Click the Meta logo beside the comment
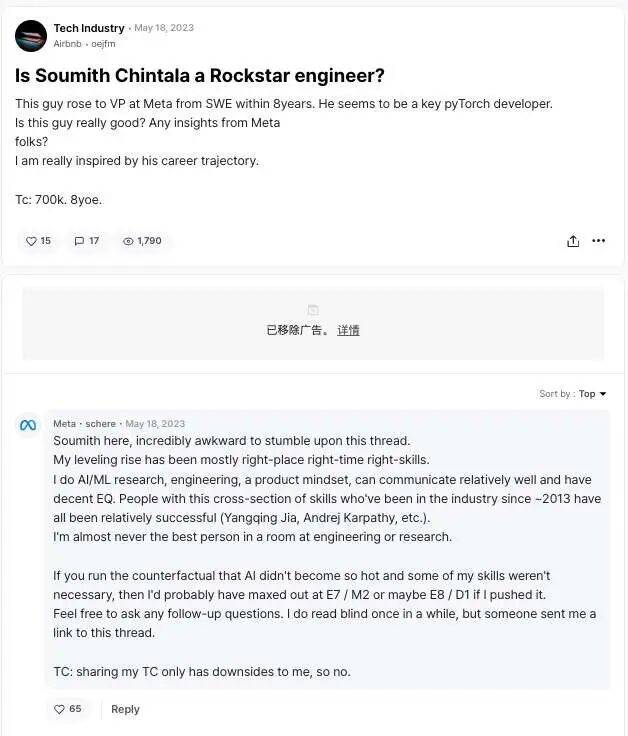Viewport: 628px width, 736px height. pos(28,426)
